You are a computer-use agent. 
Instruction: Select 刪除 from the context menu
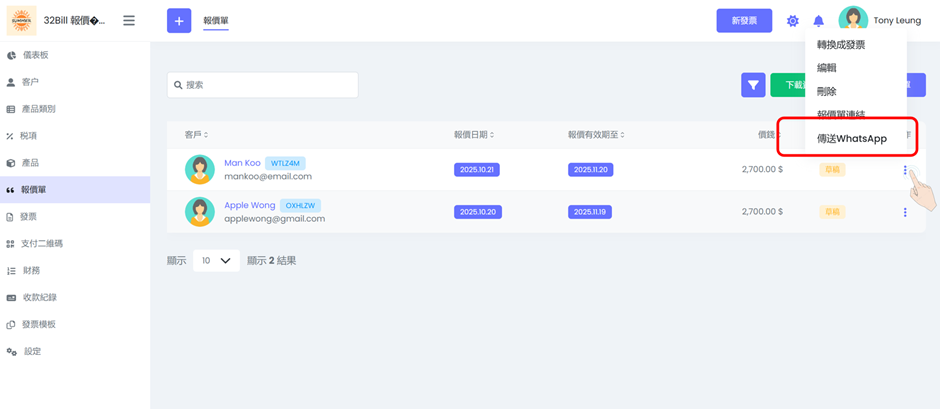pos(827,91)
